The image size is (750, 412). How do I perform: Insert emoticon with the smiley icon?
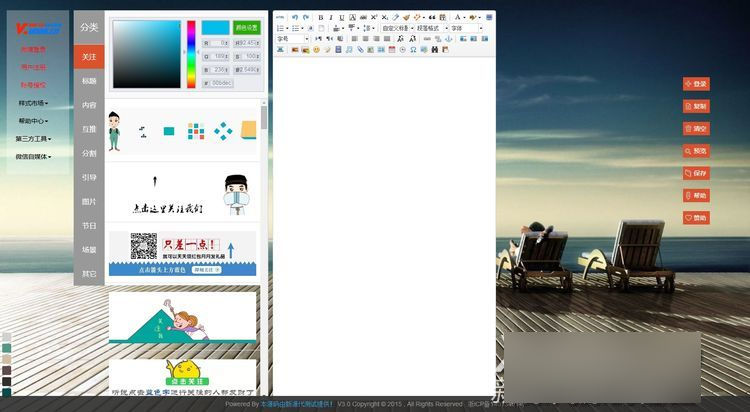pyautogui.click(x=316, y=50)
